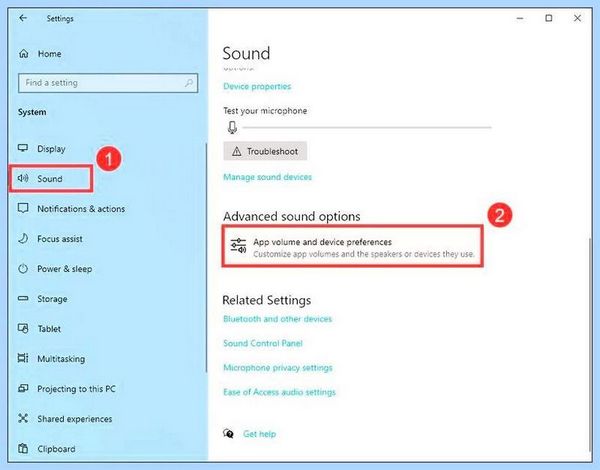Click the microphone icon under Test your microphone
This screenshot has width=600, height=470.
click(x=232, y=127)
